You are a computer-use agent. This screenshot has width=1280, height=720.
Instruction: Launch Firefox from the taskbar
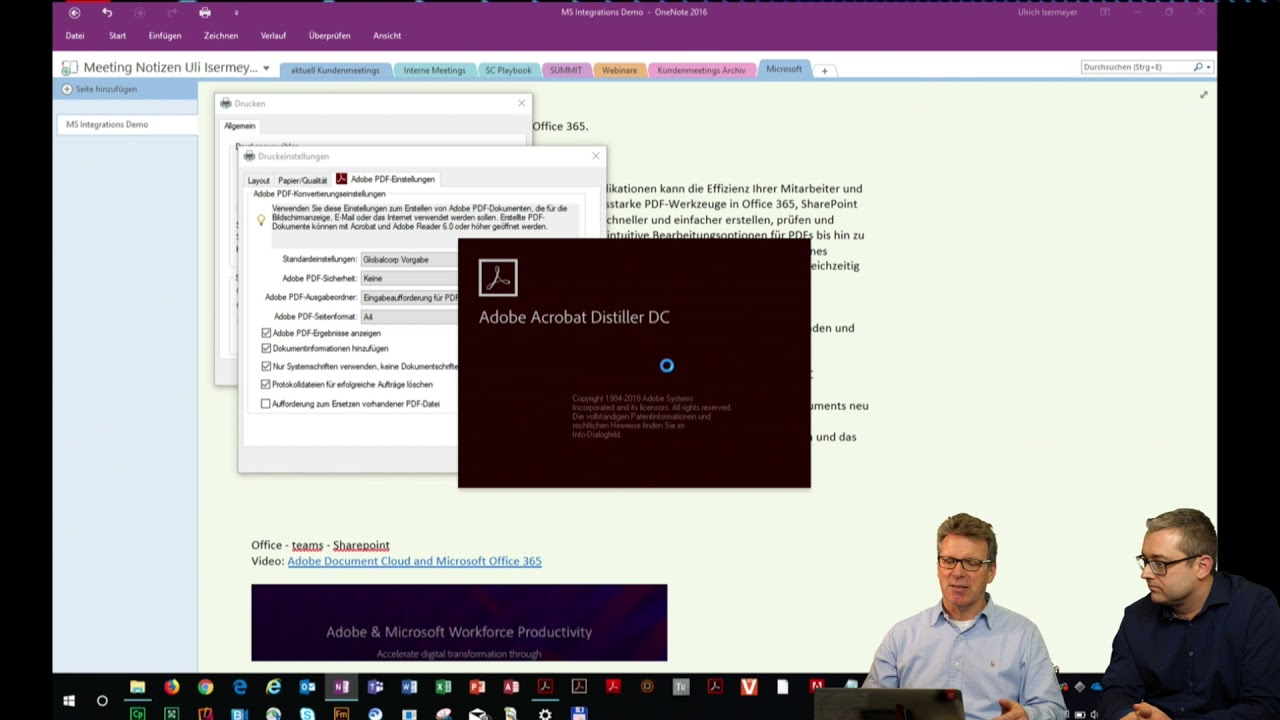[x=172, y=687]
